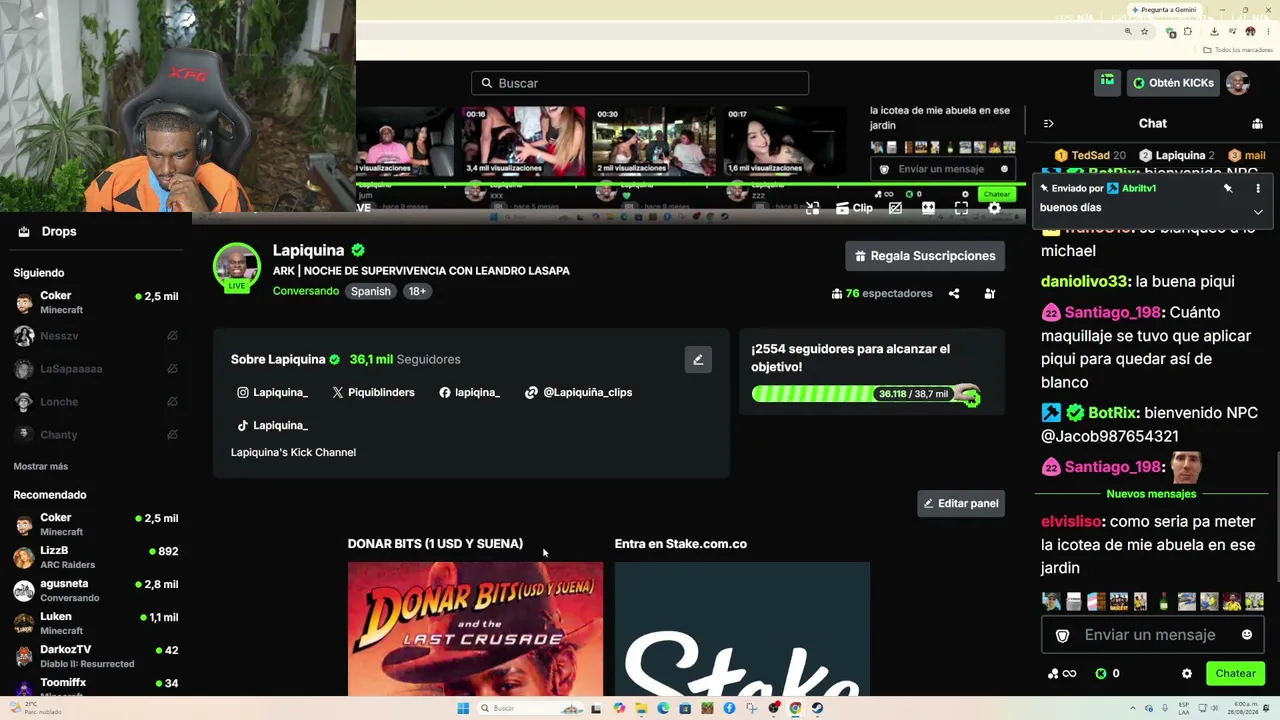
Task: Click the 18+ tag
Action: pyautogui.click(x=417, y=291)
